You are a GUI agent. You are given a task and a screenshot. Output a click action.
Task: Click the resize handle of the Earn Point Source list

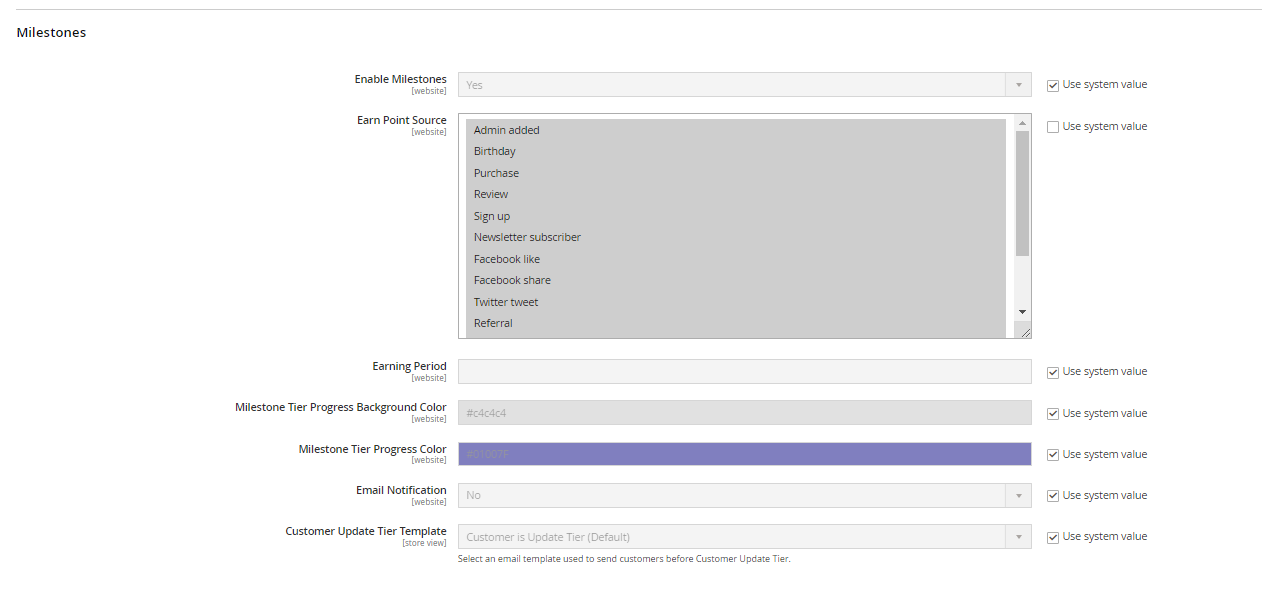point(1025,332)
